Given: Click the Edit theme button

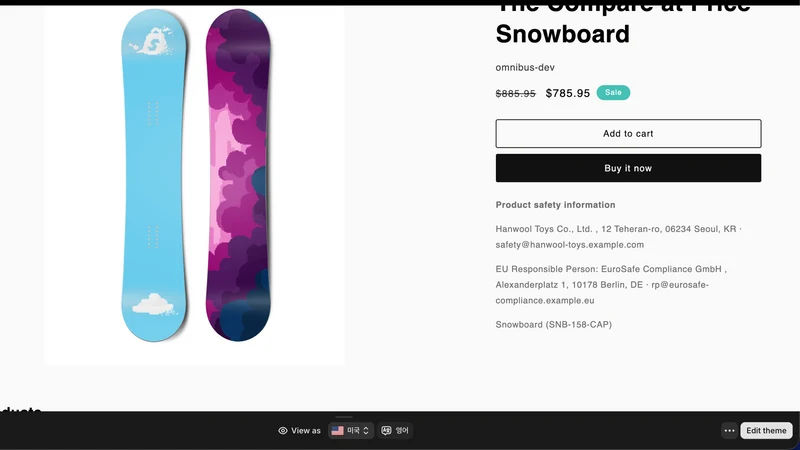Looking at the screenshot, I should (x=766, y=431).
